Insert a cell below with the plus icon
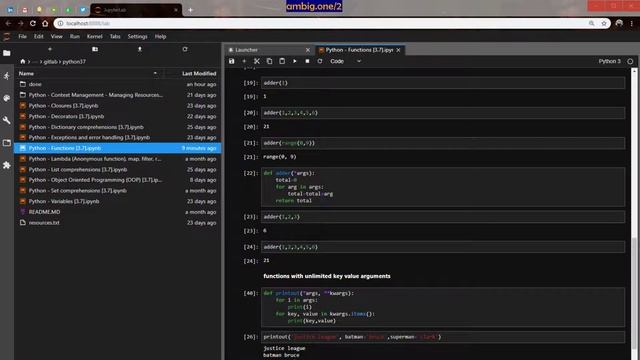The width and height of the screenshot is (640, 360). (244, 61)
